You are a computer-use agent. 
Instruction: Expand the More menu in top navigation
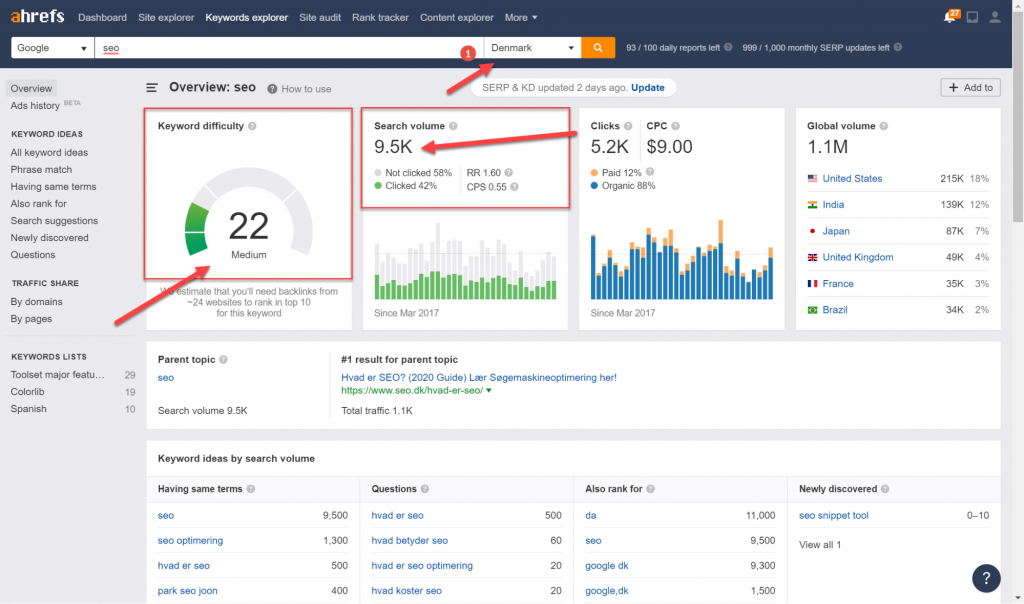point(520,18)
